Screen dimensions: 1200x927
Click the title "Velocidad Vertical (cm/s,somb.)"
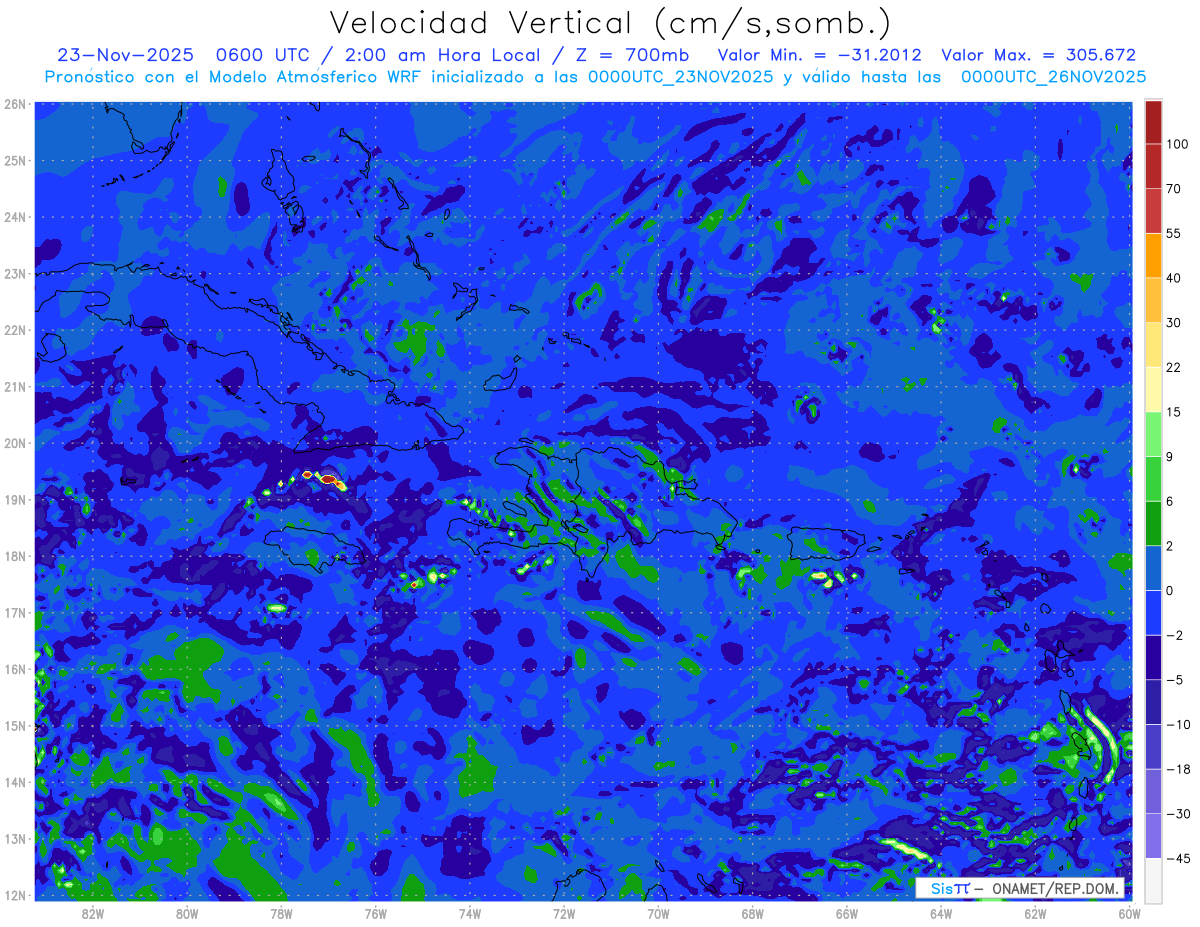click(611, 23)
